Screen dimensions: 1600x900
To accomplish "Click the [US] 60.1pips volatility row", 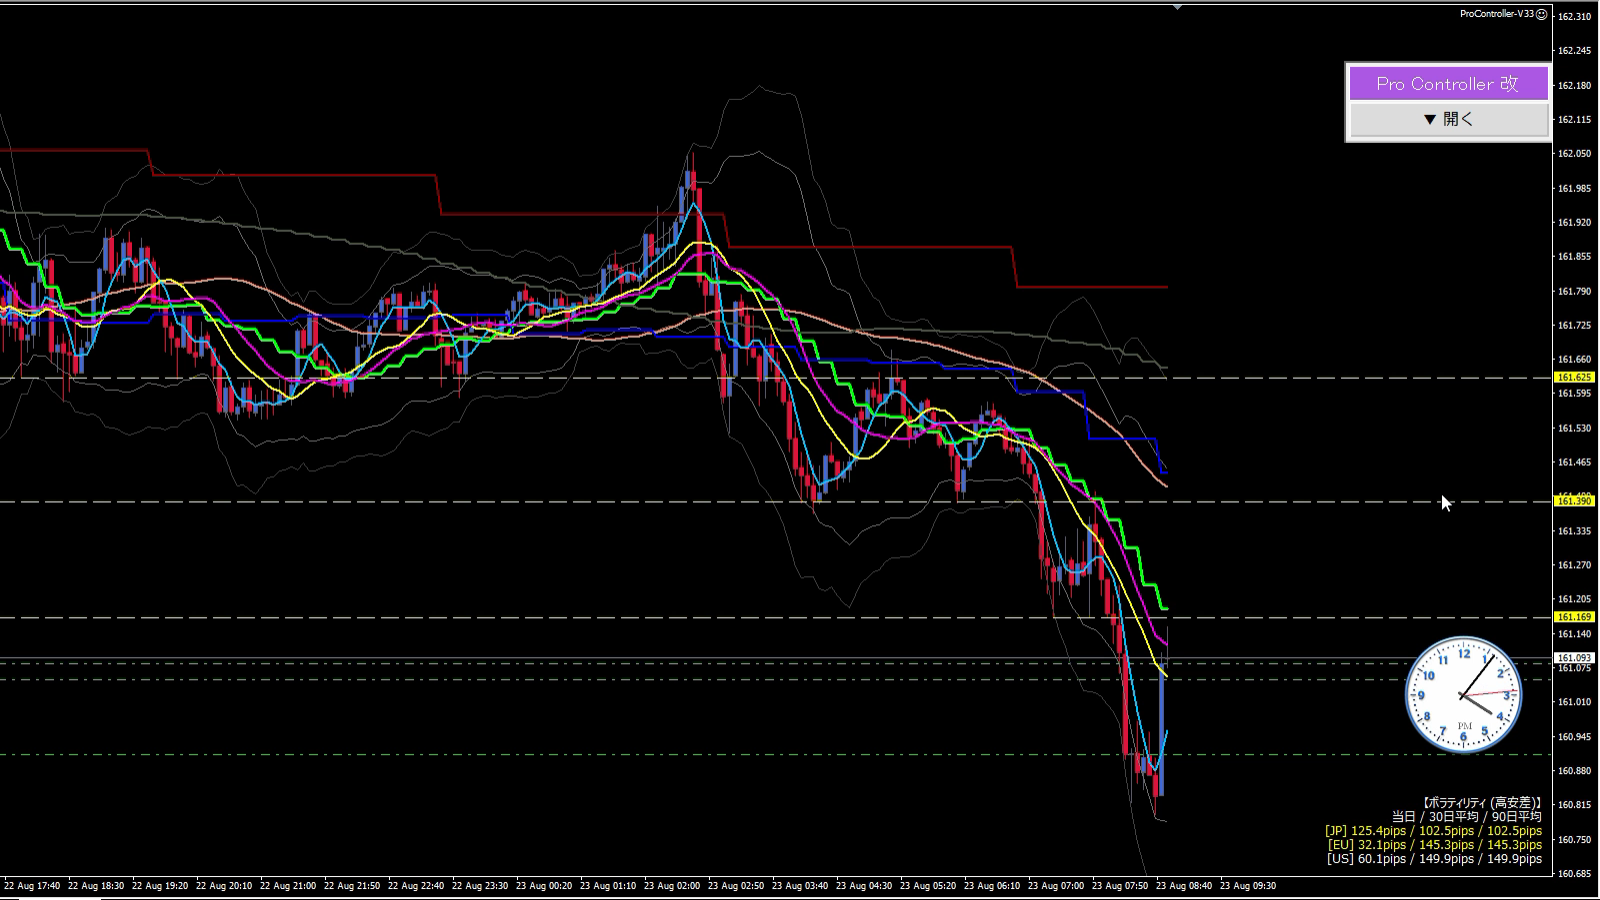I will [x=1434, y=858].
